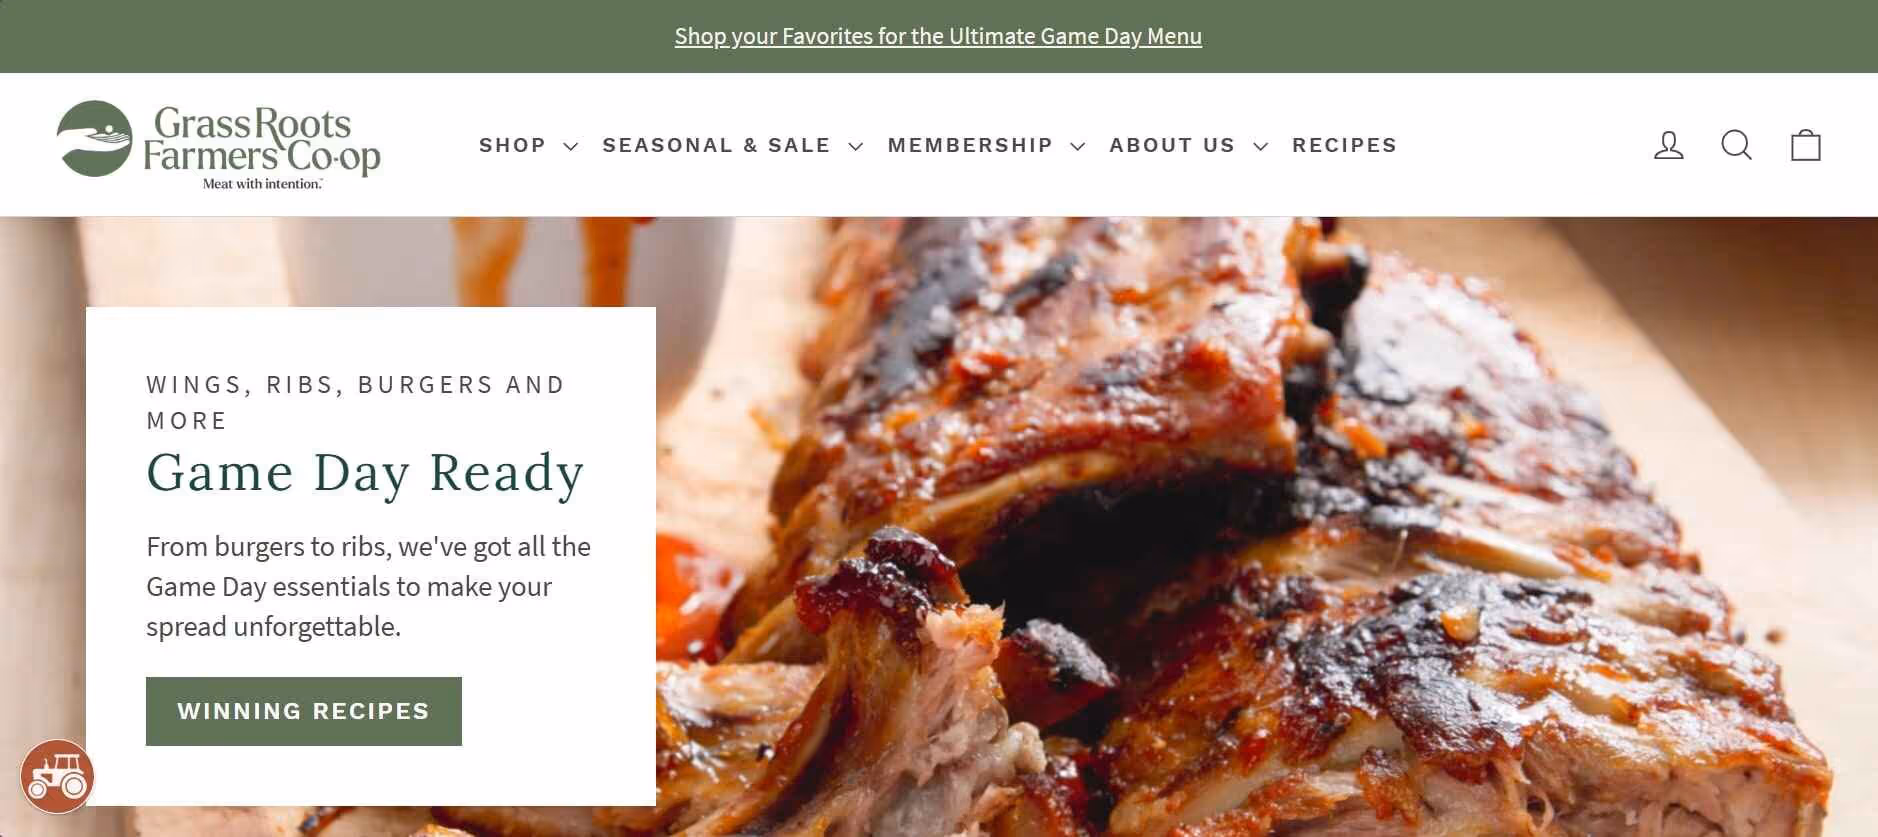
Task: Open the shopping cart bag icon
Action: [x=1805, y=145]
